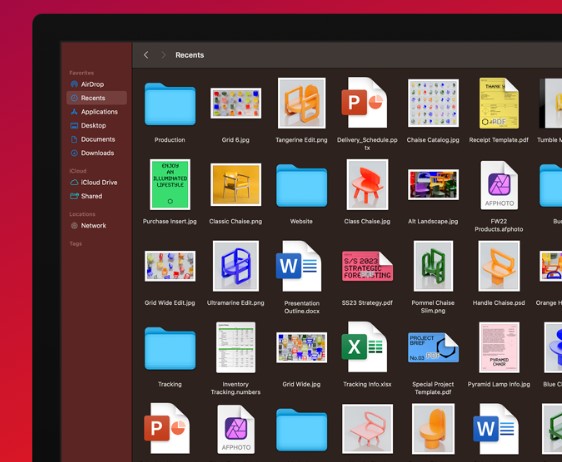Click the Recents window title text
Image resolution: width=562 pixels, height=462 pixels.
190,55
